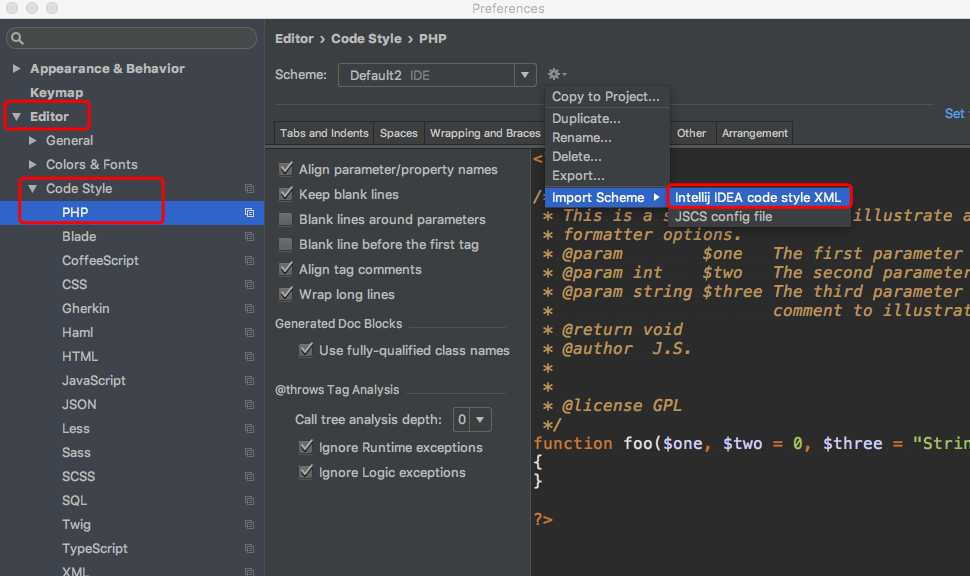This screenshot has height=576, width=970.
Task: Click copy icon beside SQL row
Action: [x=249, y=501]
